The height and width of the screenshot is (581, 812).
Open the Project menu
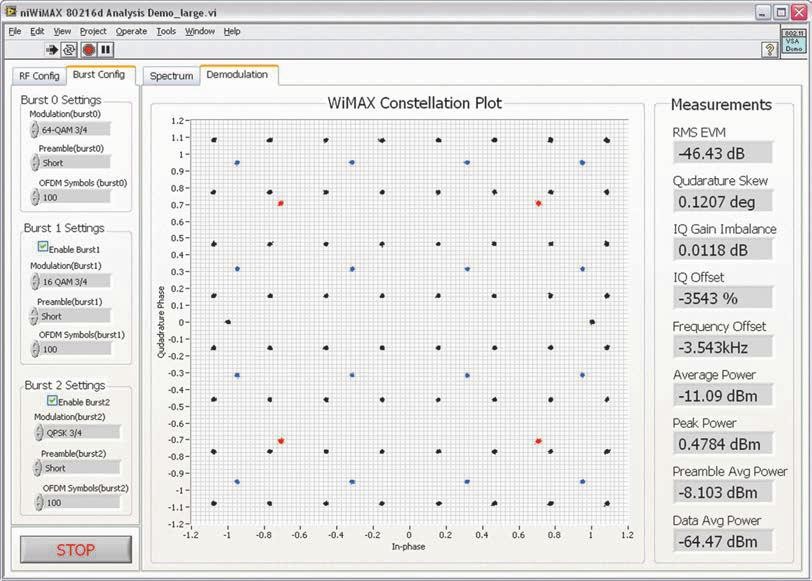coord(93,31)
